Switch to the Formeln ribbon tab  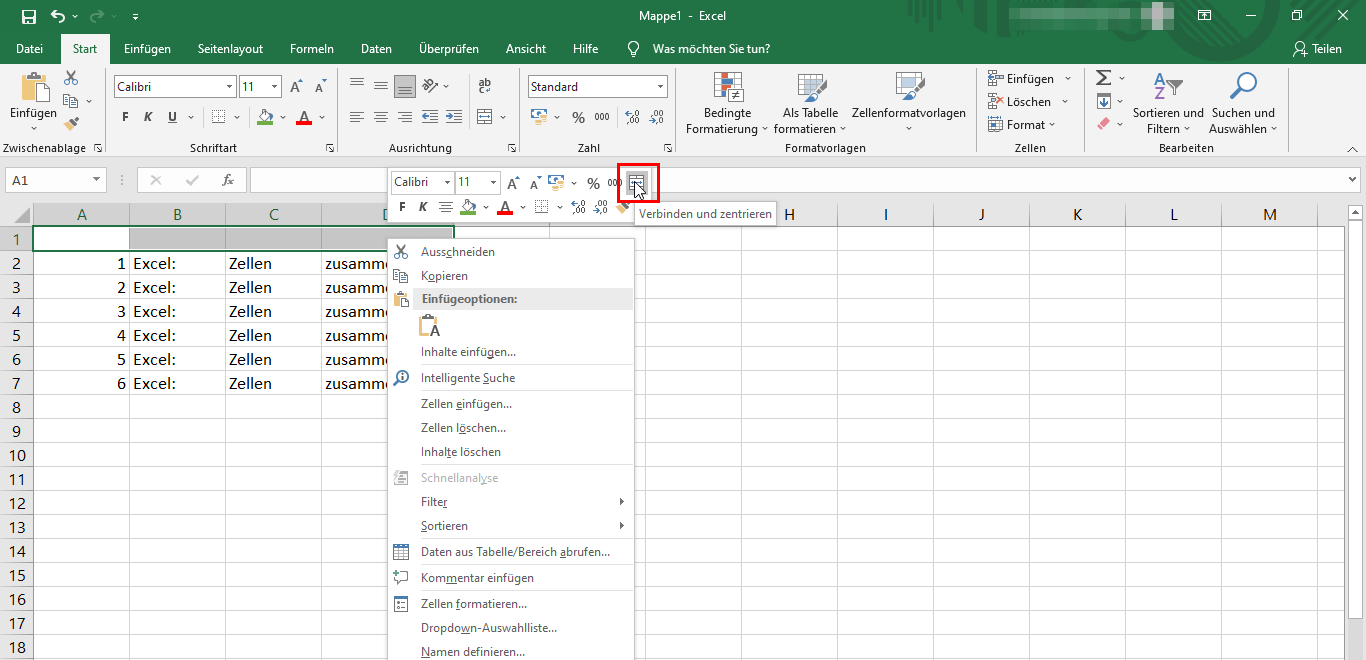312,48
